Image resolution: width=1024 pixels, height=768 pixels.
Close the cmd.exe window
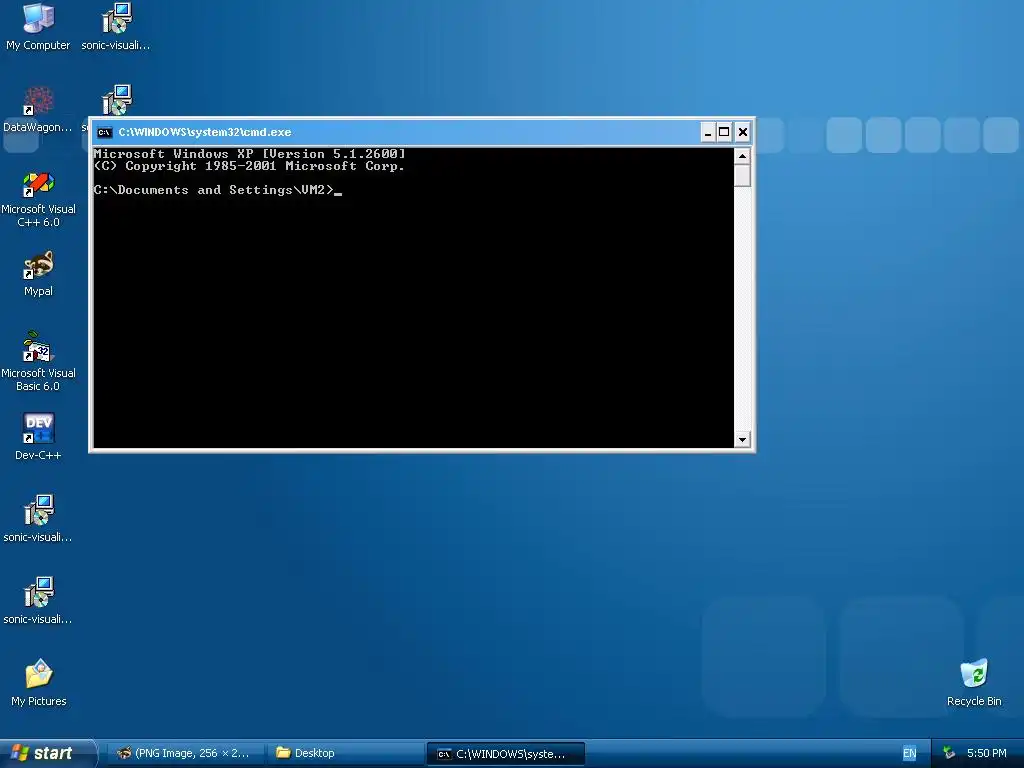pos(743,133)
